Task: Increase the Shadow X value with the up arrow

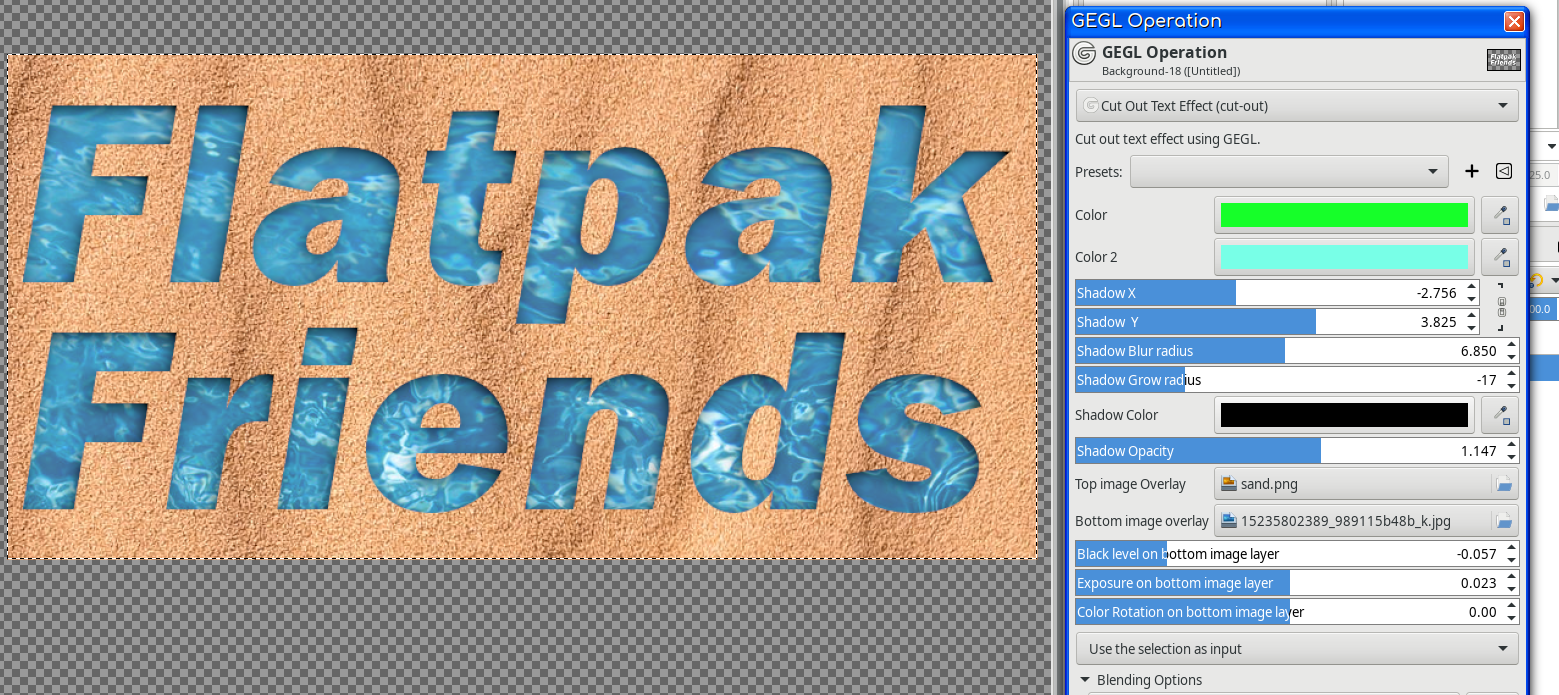Action: tap(1471, 287)
